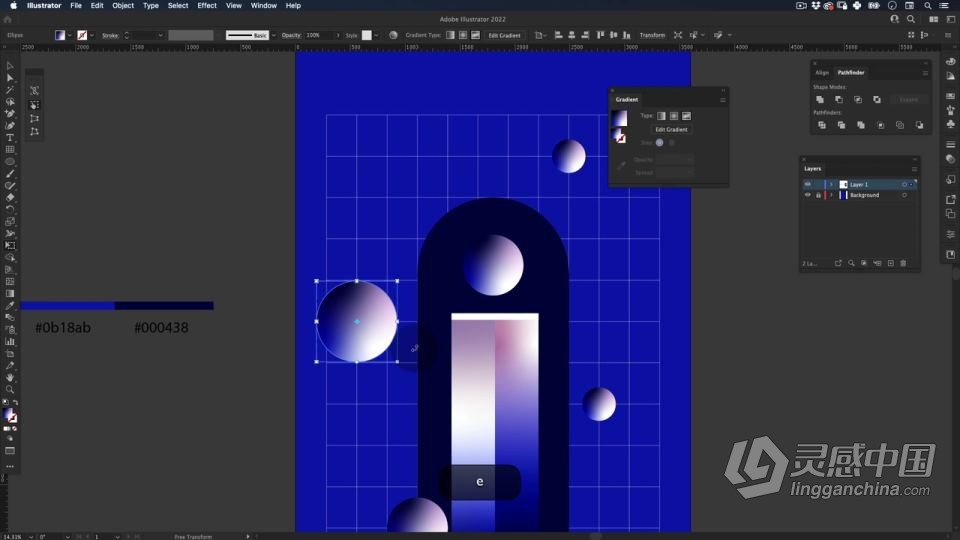This screenshot has width=960, height=540.
Task: Create new layer from Layers panel
Action: point(890,263)
